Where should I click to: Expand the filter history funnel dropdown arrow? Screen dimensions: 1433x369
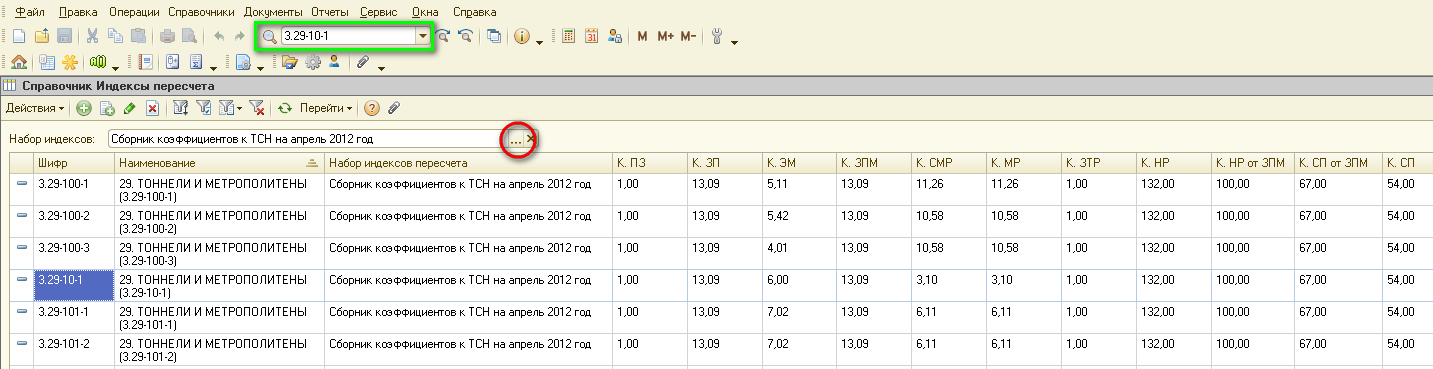click(240, 108)
